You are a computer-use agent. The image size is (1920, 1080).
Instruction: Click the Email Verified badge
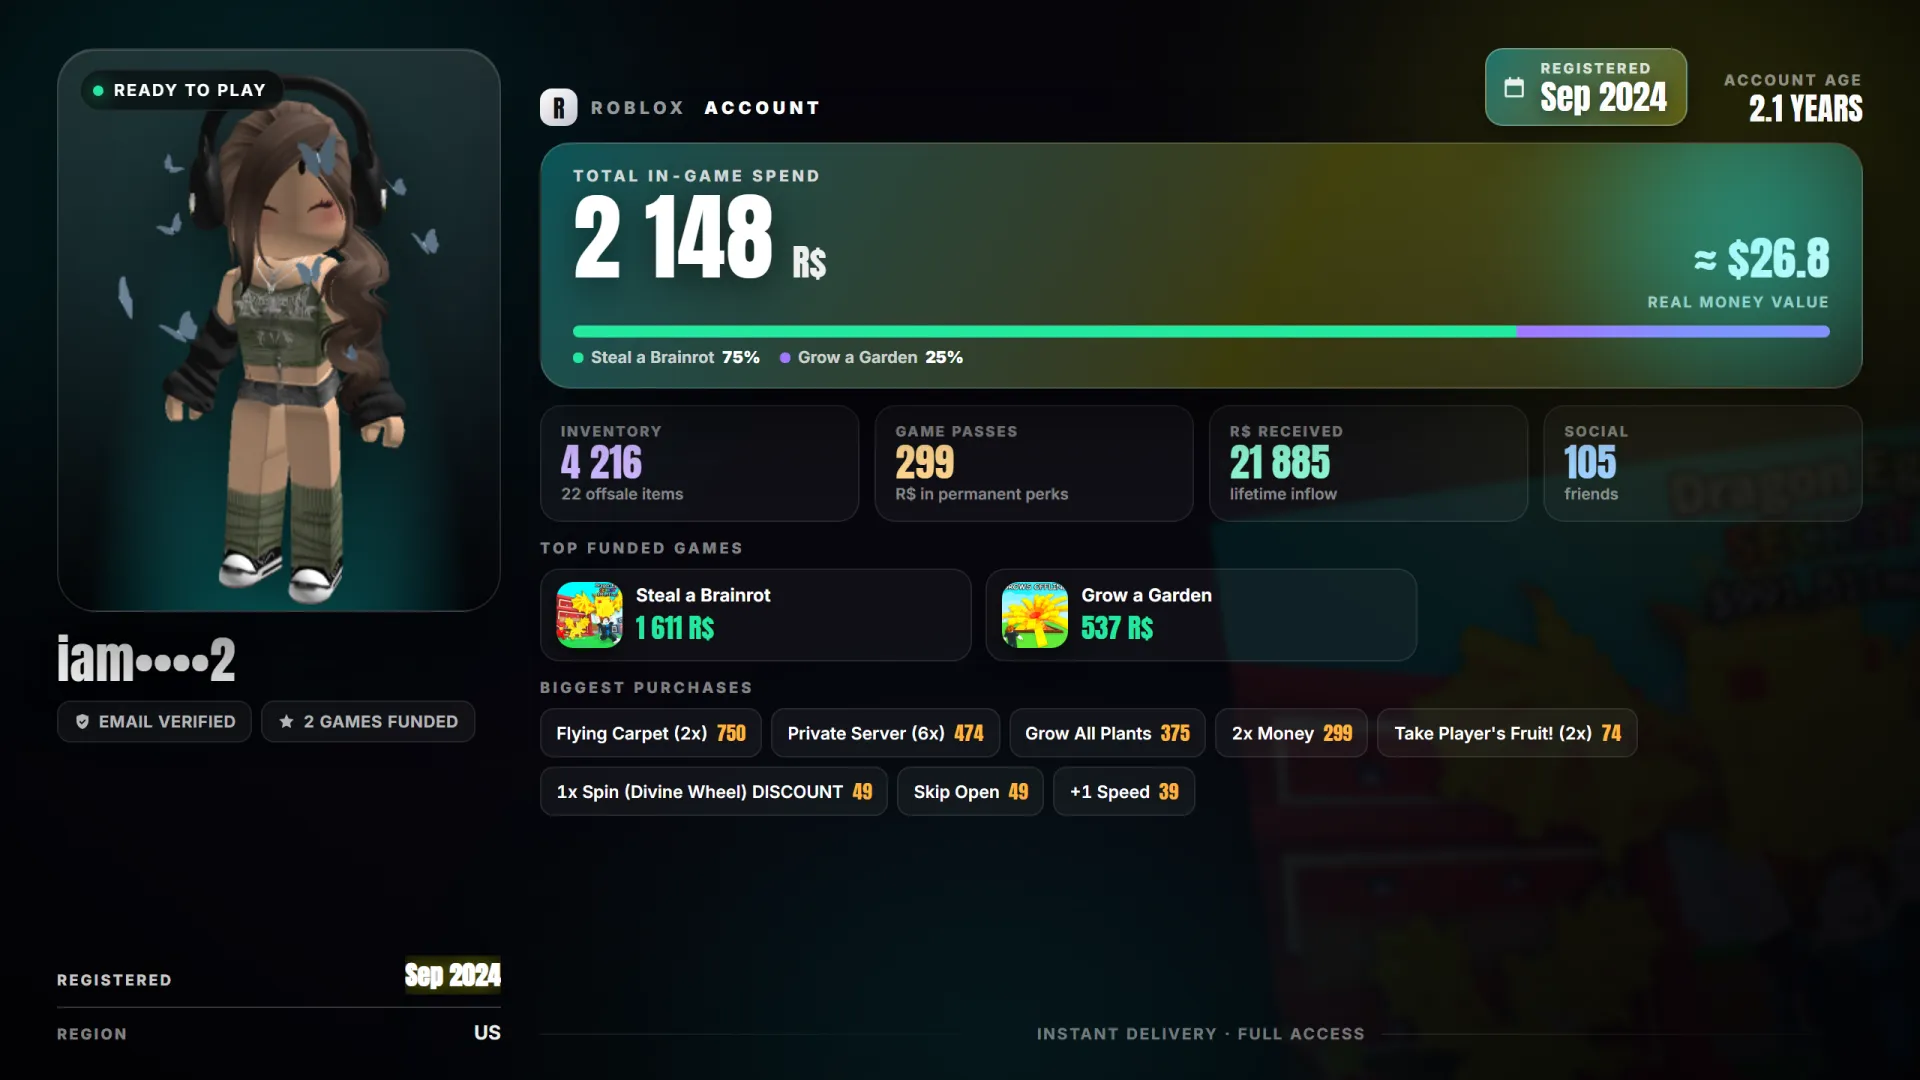pyautogui.click(x=154, y=722)
